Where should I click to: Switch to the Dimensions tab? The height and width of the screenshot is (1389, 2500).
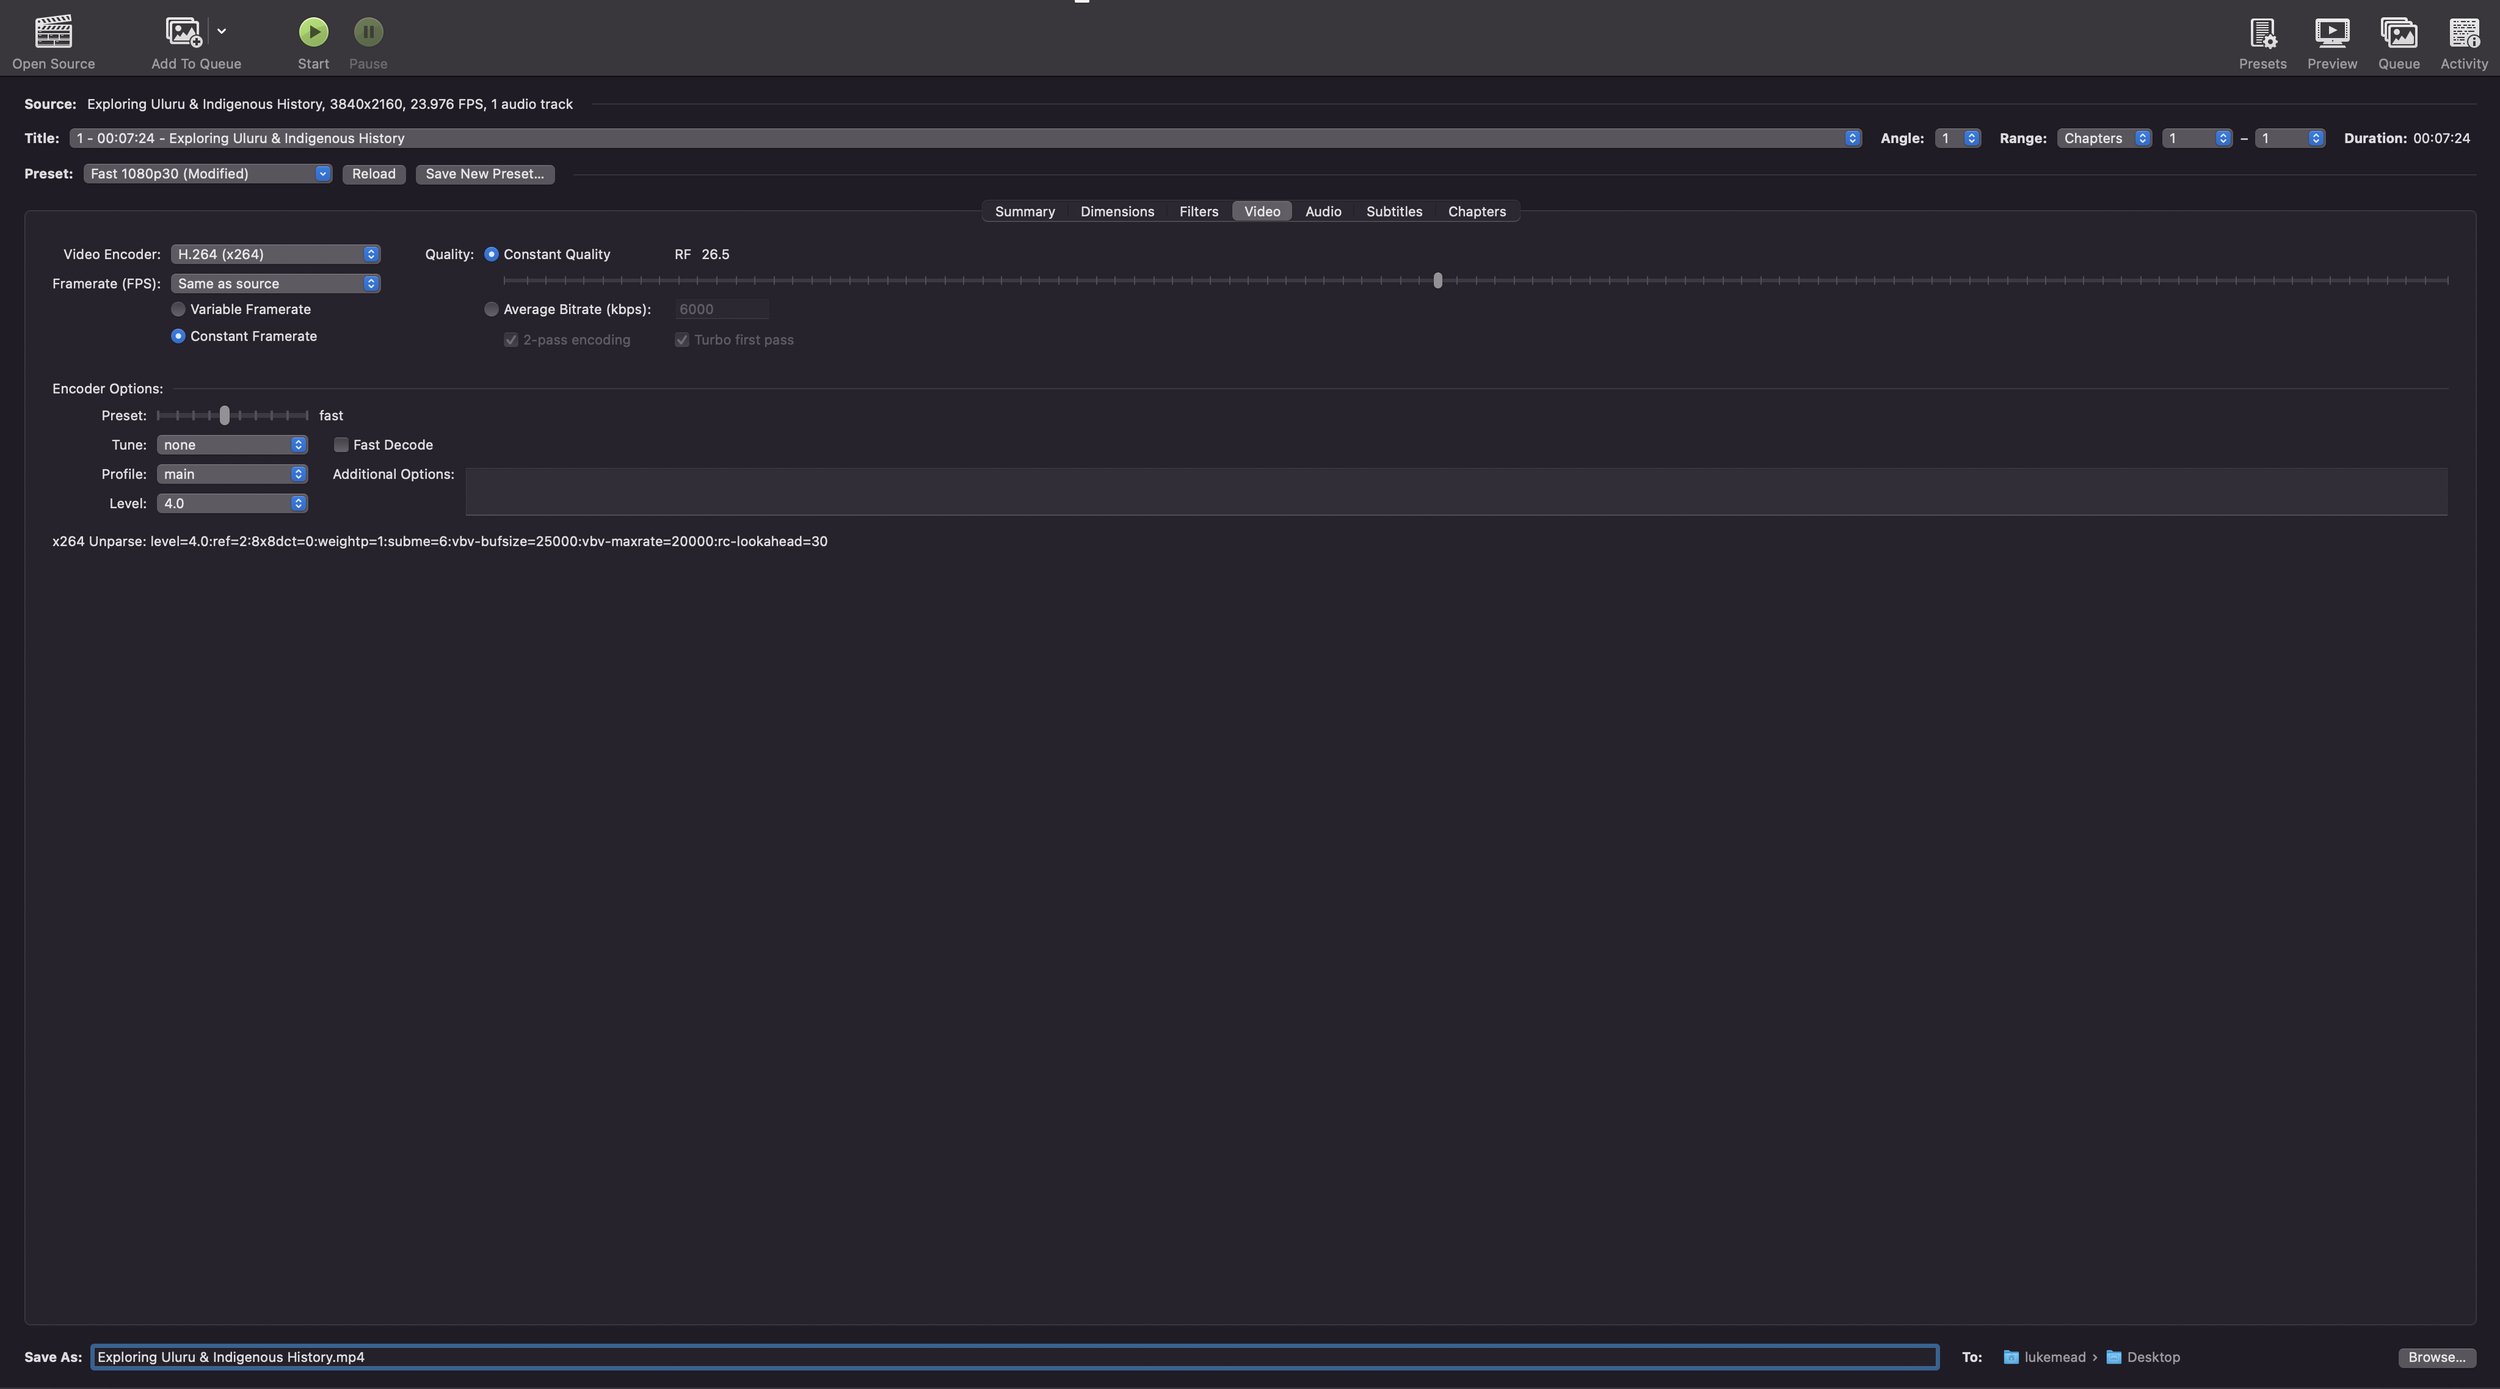(x=1116, y=211)
